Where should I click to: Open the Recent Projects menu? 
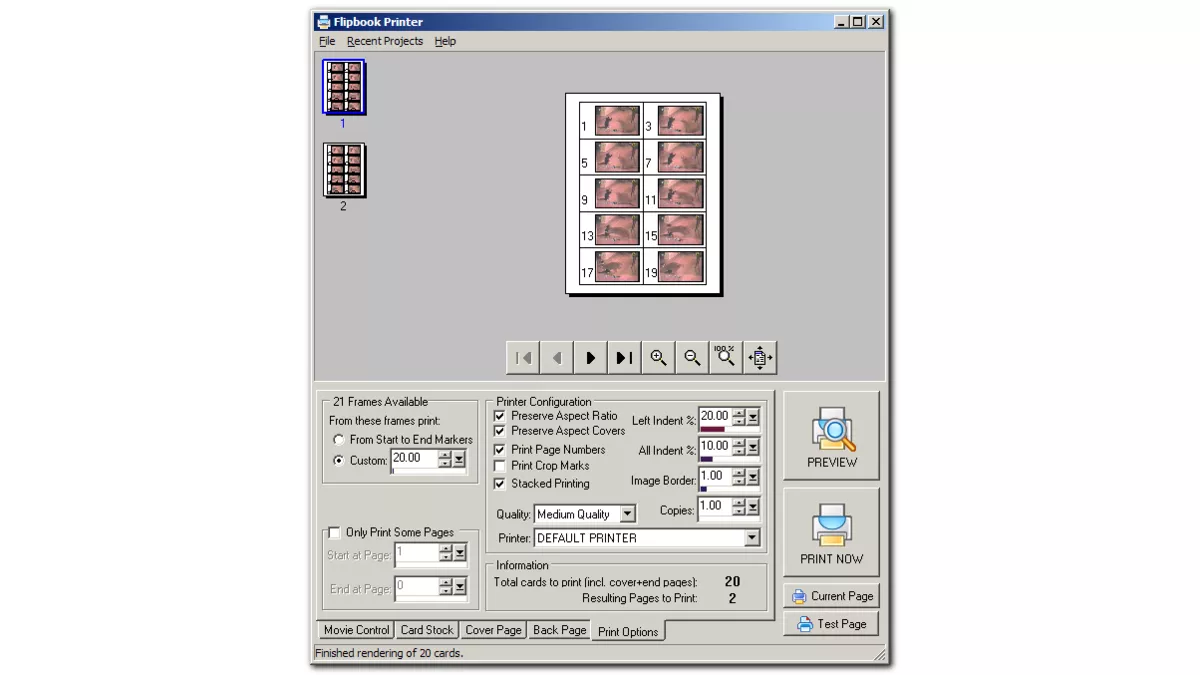click(x=385, y=41)
